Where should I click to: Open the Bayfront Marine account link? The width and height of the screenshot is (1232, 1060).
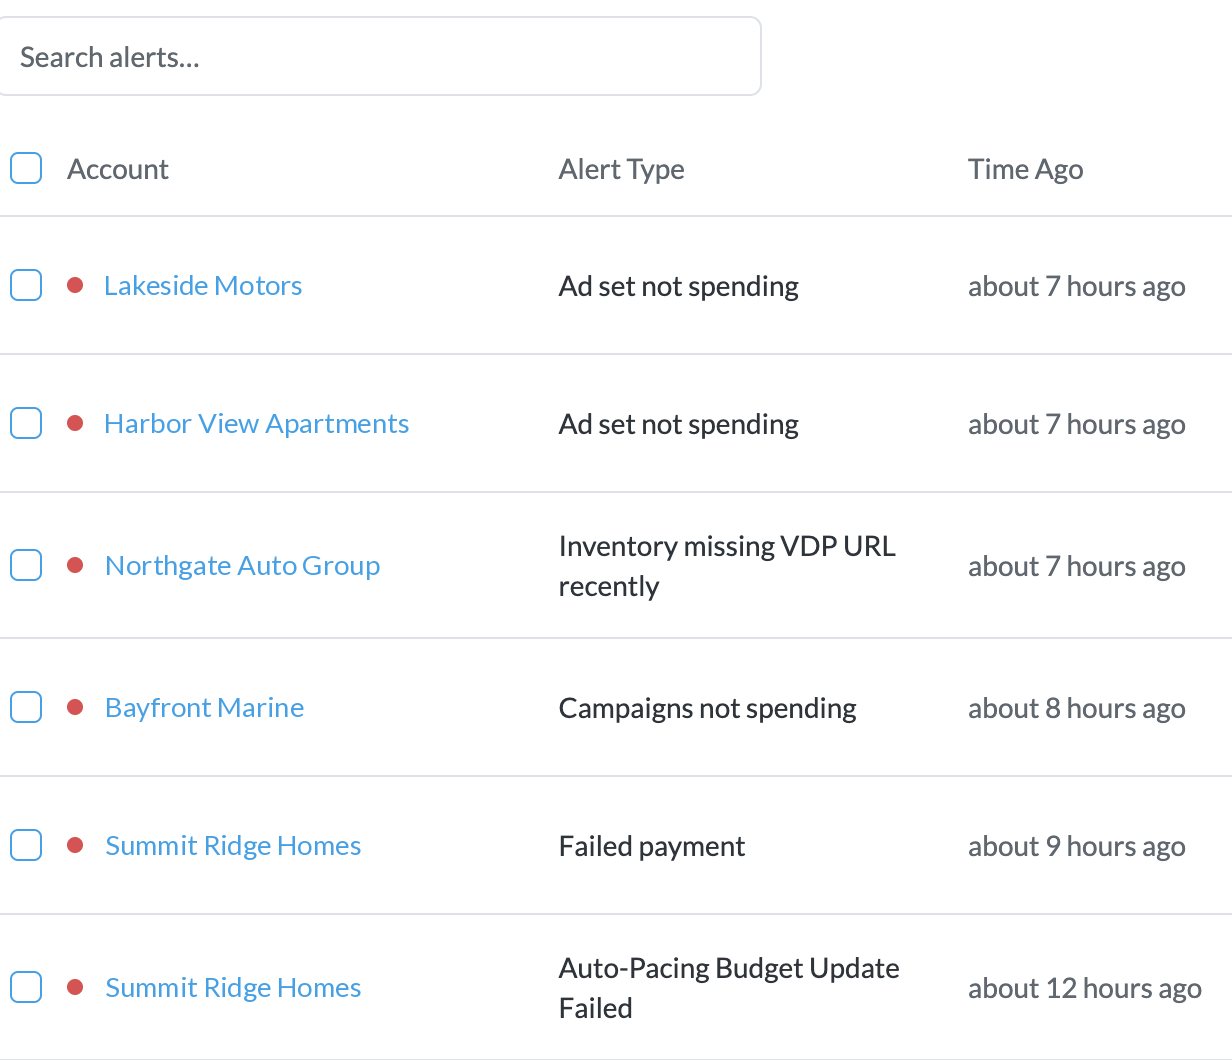click(x=204, y=708)
